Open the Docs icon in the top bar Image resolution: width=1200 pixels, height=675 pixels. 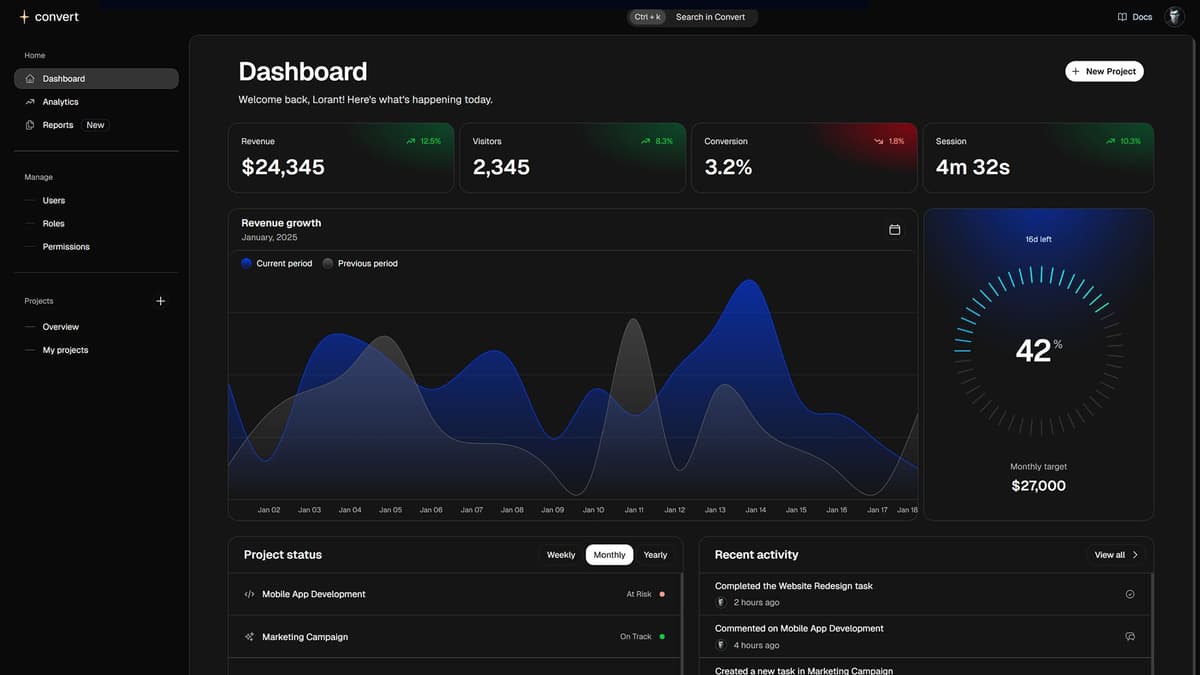1122,16
